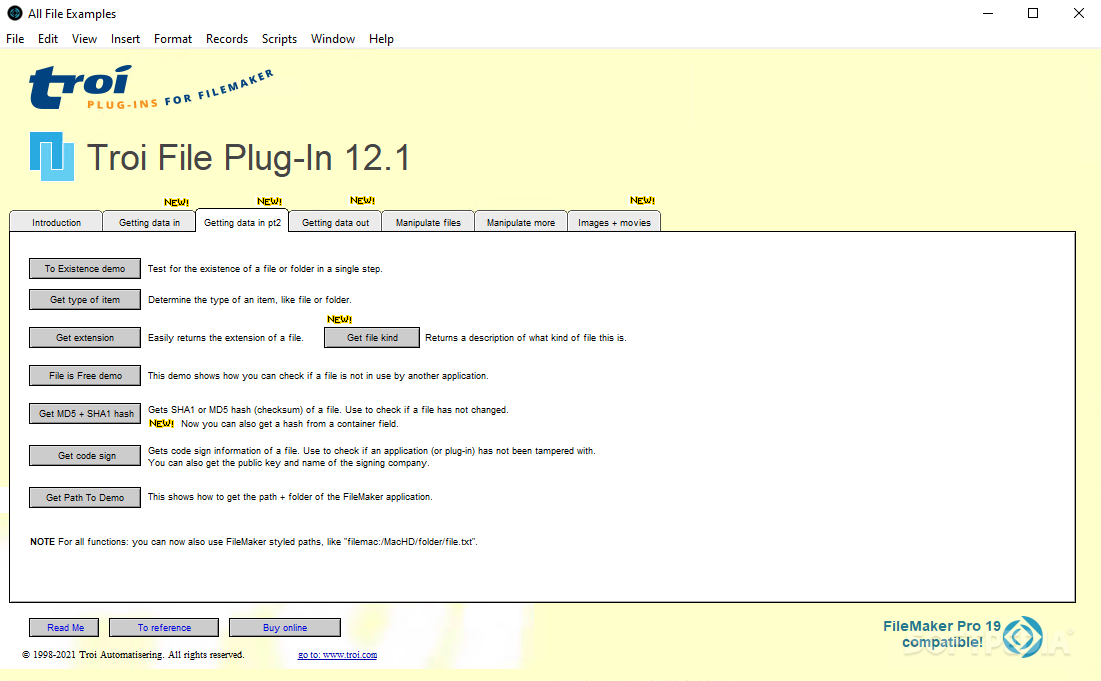Click the Get MD5 + SHA1 hash button
The width and height of the screenshot is (1101, 681).
click(x=85, y=414)
